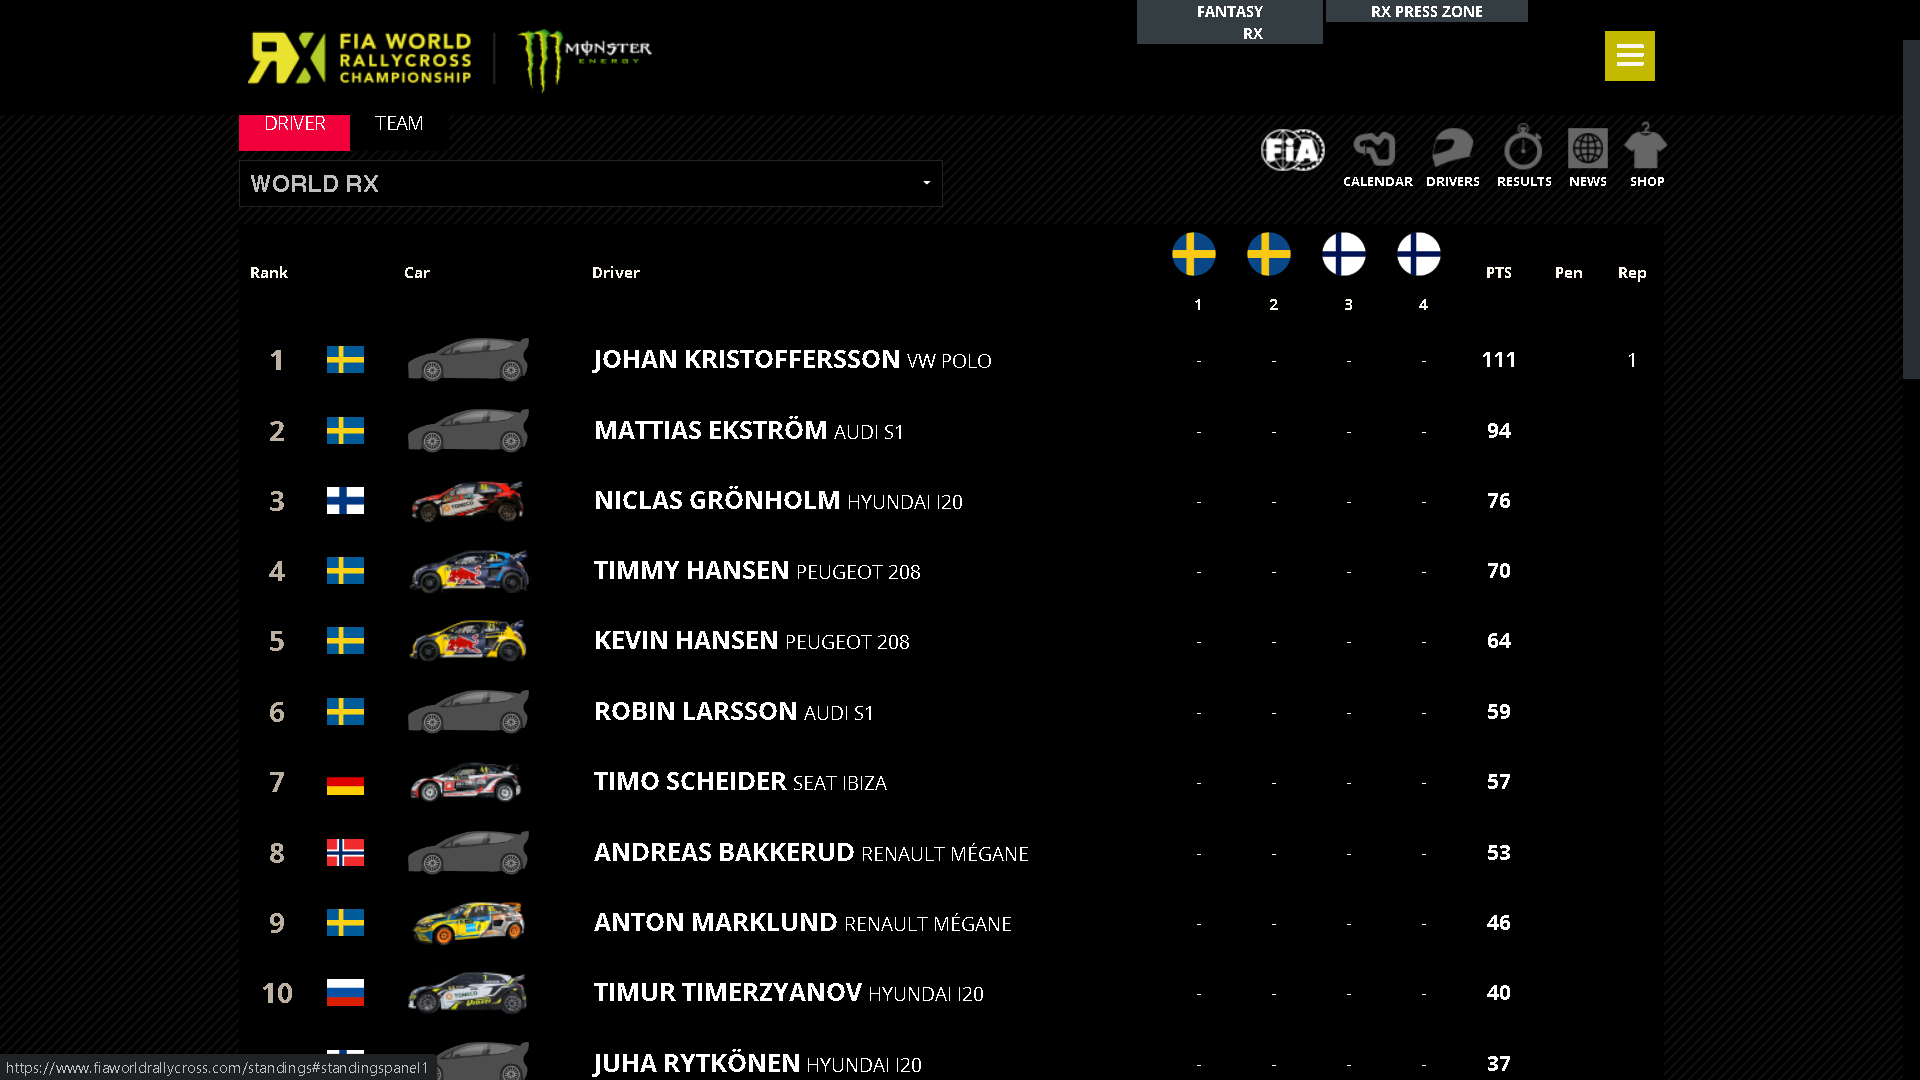Viewport: 1920px width, 1080px height.
Task: Select round 3 Finnish flag header
Action: pos(1343,255)
